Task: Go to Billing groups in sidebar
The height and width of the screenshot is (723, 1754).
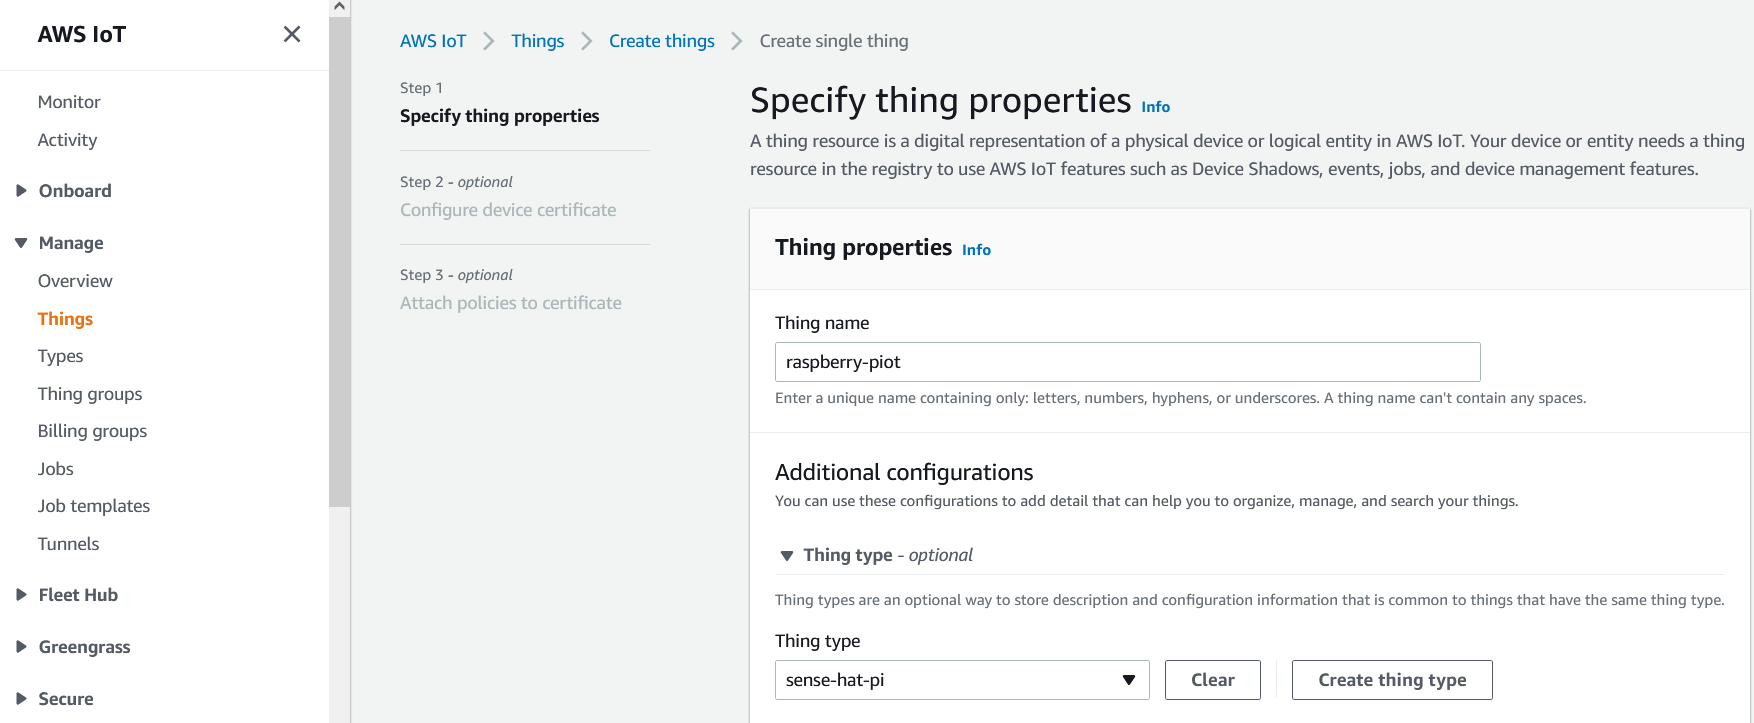Action: tap(92, 431)
